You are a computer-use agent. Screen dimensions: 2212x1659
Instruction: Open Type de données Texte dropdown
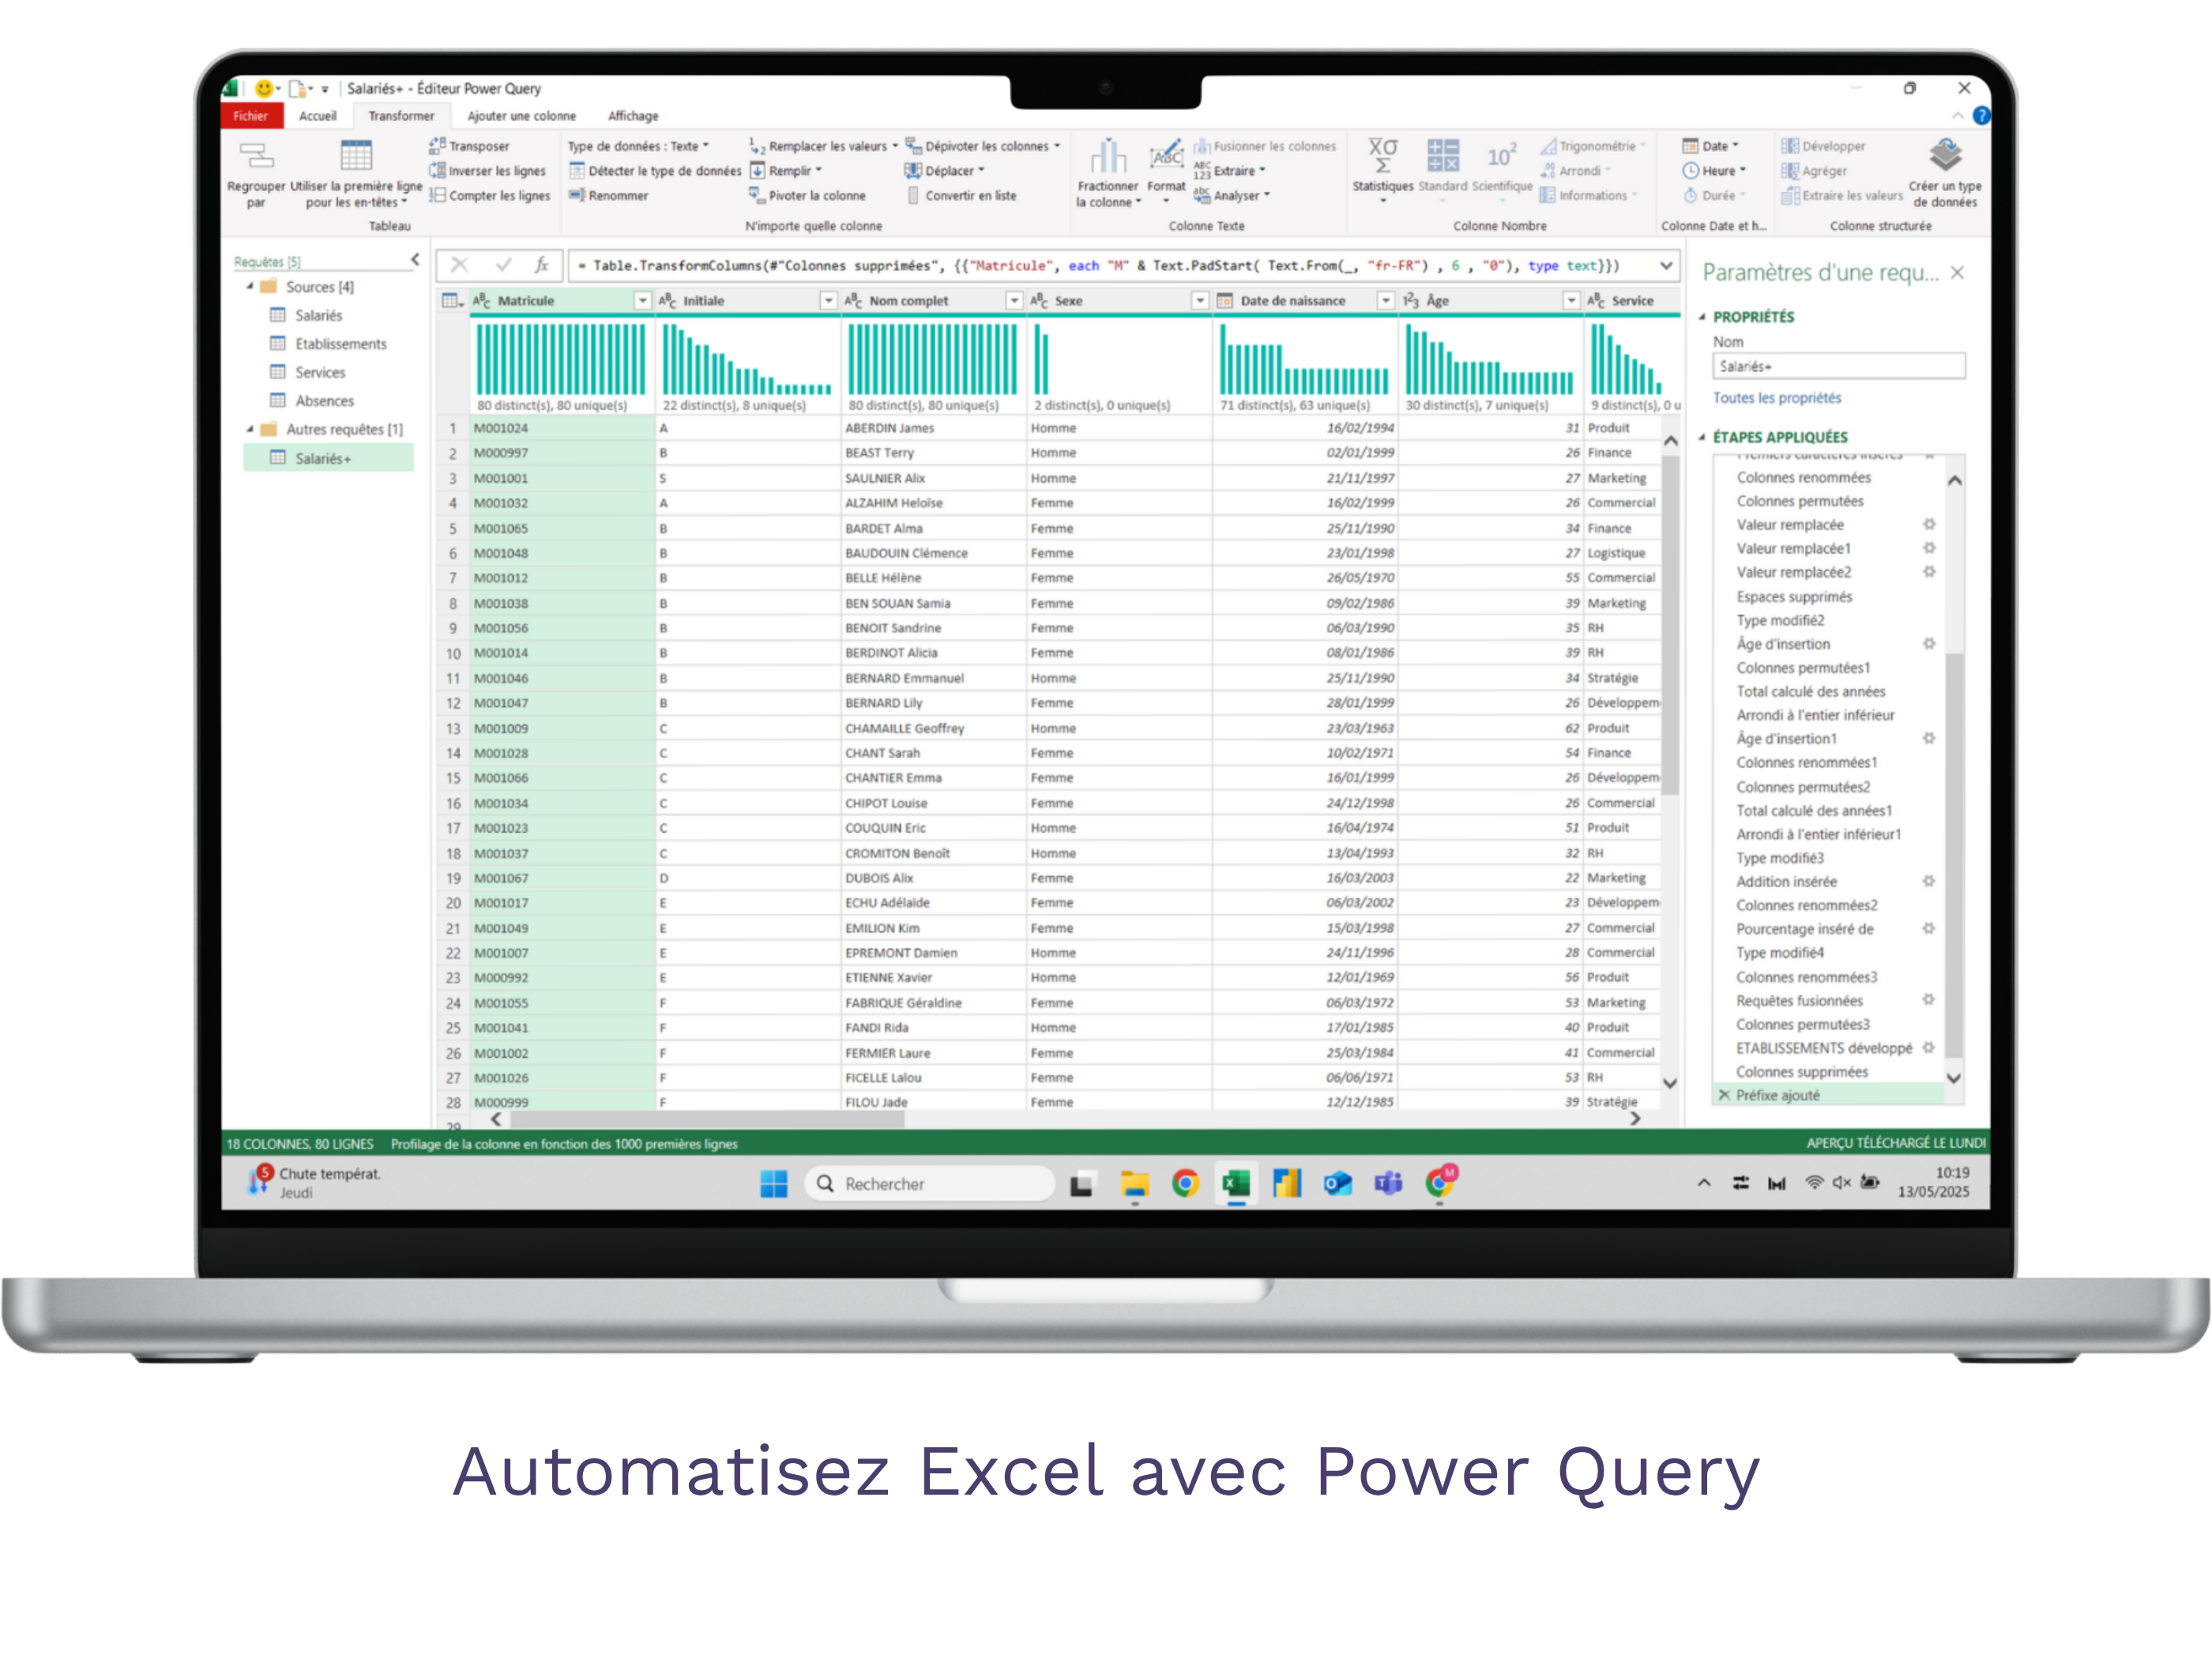(x=638, y=146)
